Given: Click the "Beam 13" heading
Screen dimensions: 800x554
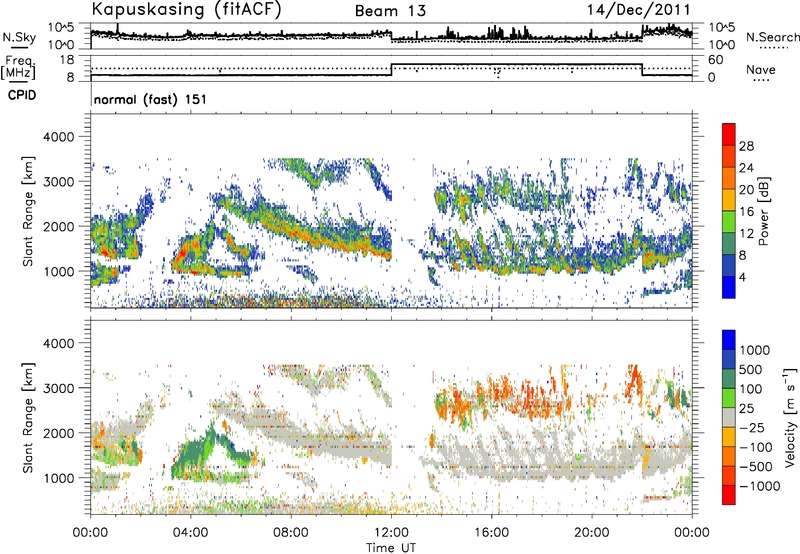Looking at the screenshot, I should point(390,11).
